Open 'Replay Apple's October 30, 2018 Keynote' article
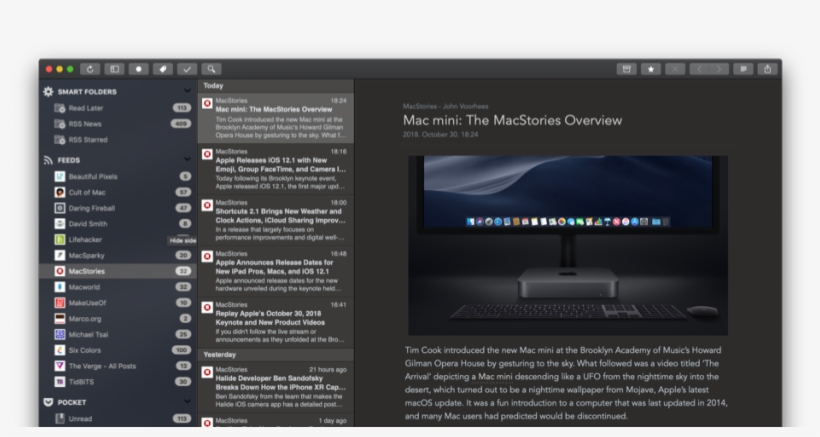The image size is (820, 437). (x=276, y=322)
